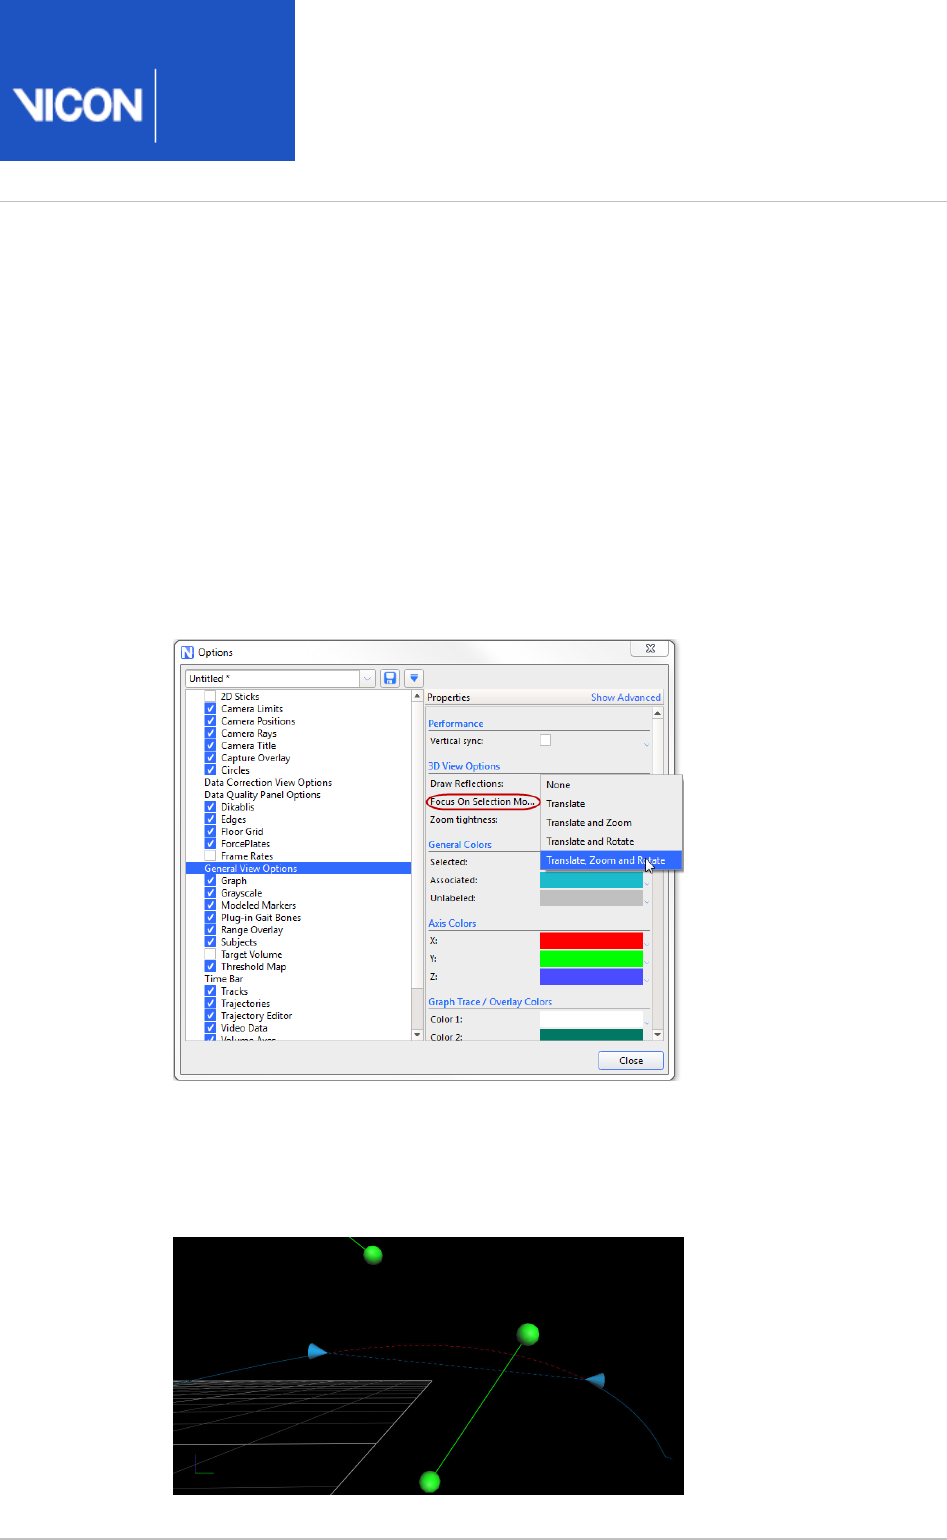Collapse Graph Trace / Overlay Colors header
This screenshot has width=947, height=1540.
[490, 1001]
